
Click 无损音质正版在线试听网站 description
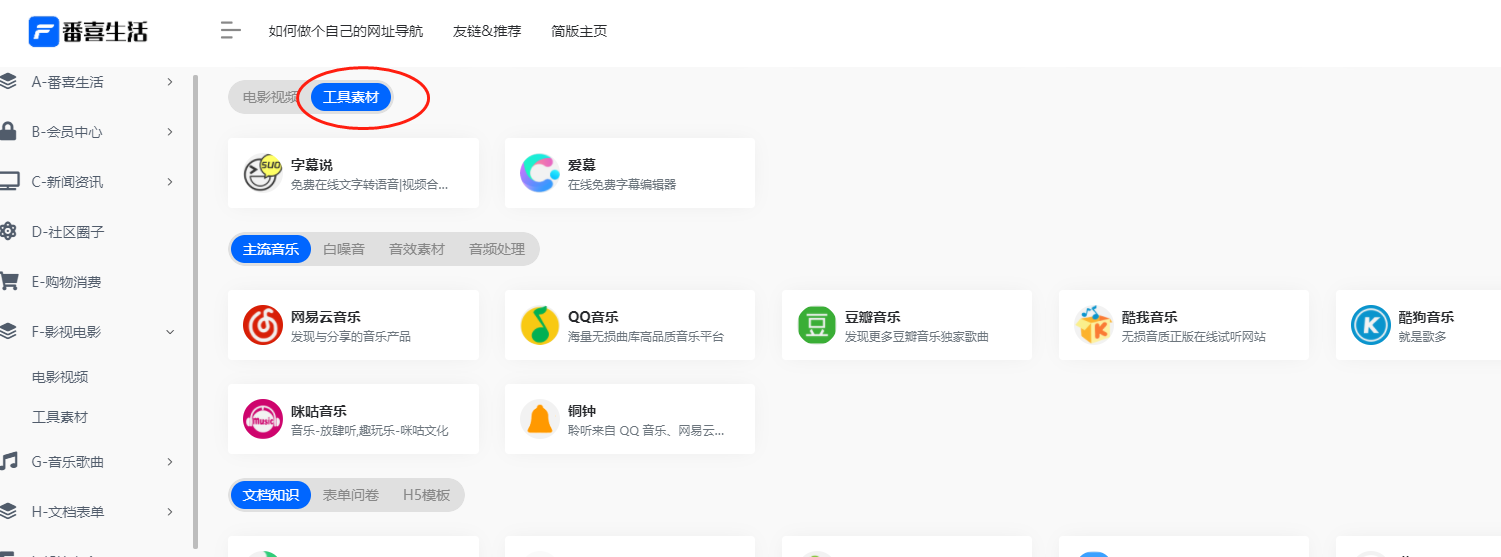point(1194,336)
